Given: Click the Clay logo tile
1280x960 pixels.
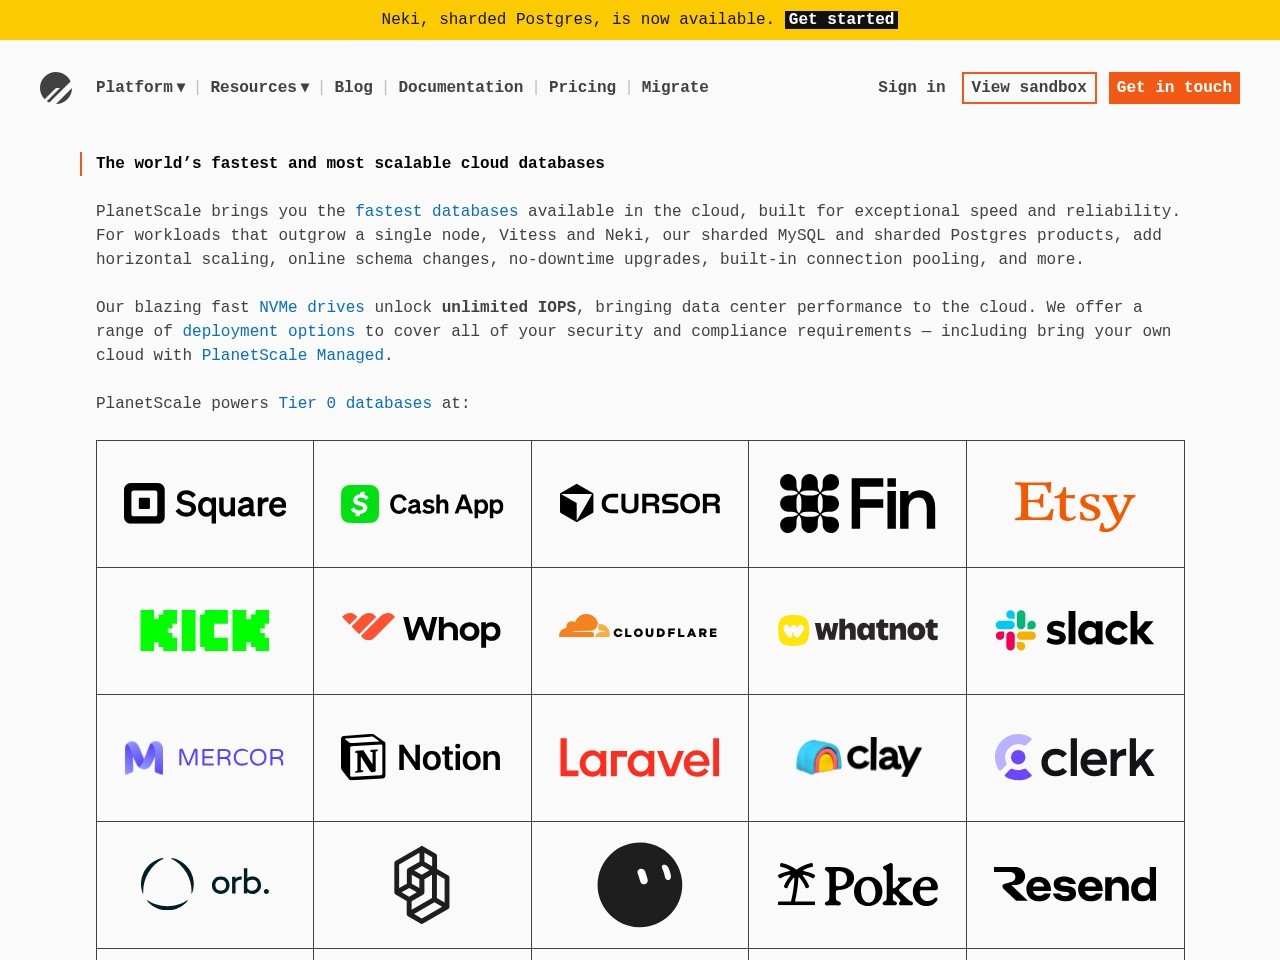Looking at the screenshot, I should pyautogui.click(x=857, y=758).
